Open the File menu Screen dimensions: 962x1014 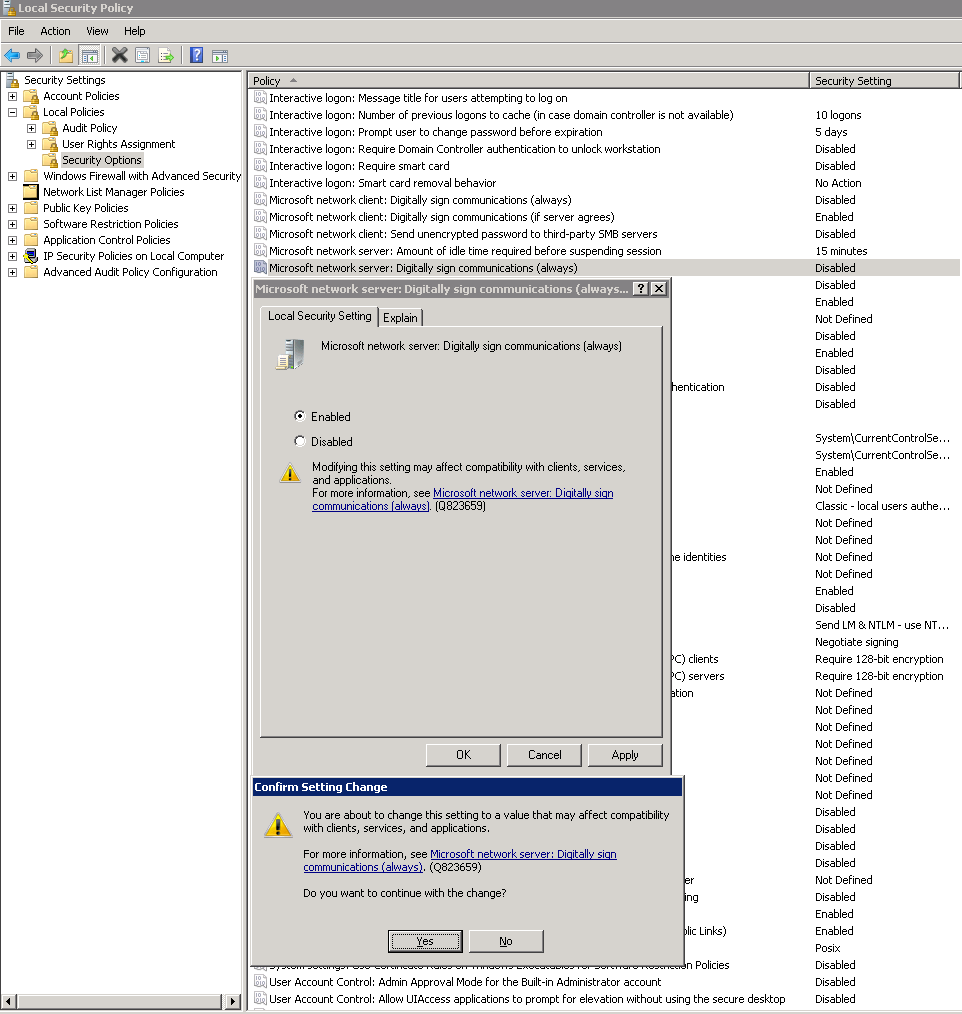tap(16, 31)
